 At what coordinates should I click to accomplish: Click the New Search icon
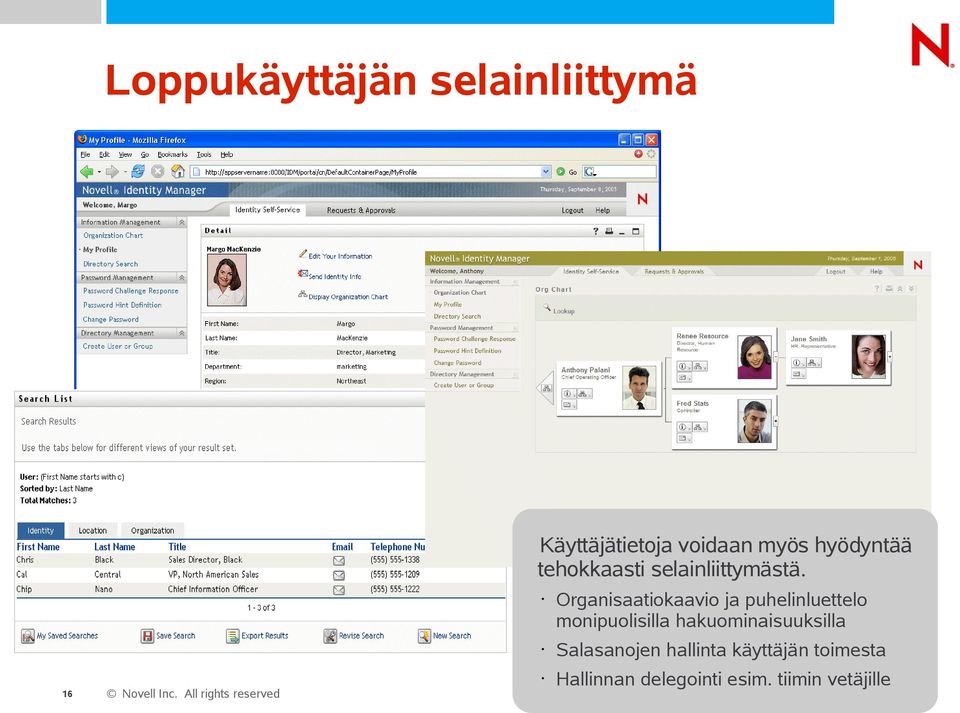pyautogui.click(x=424, y=636)
